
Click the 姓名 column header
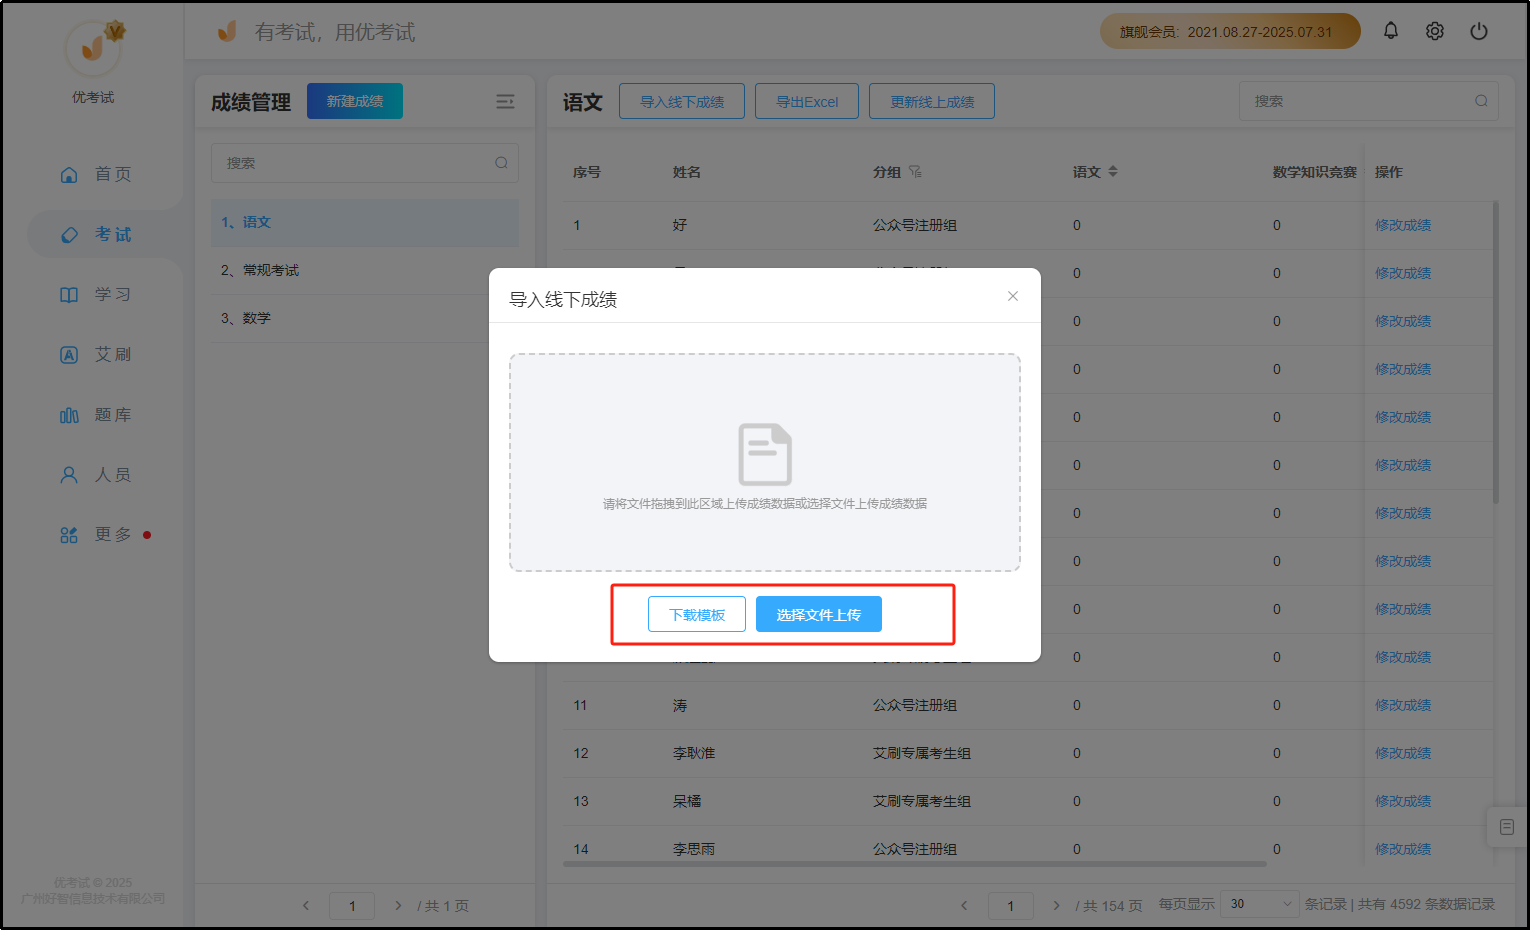pos(687,172)
